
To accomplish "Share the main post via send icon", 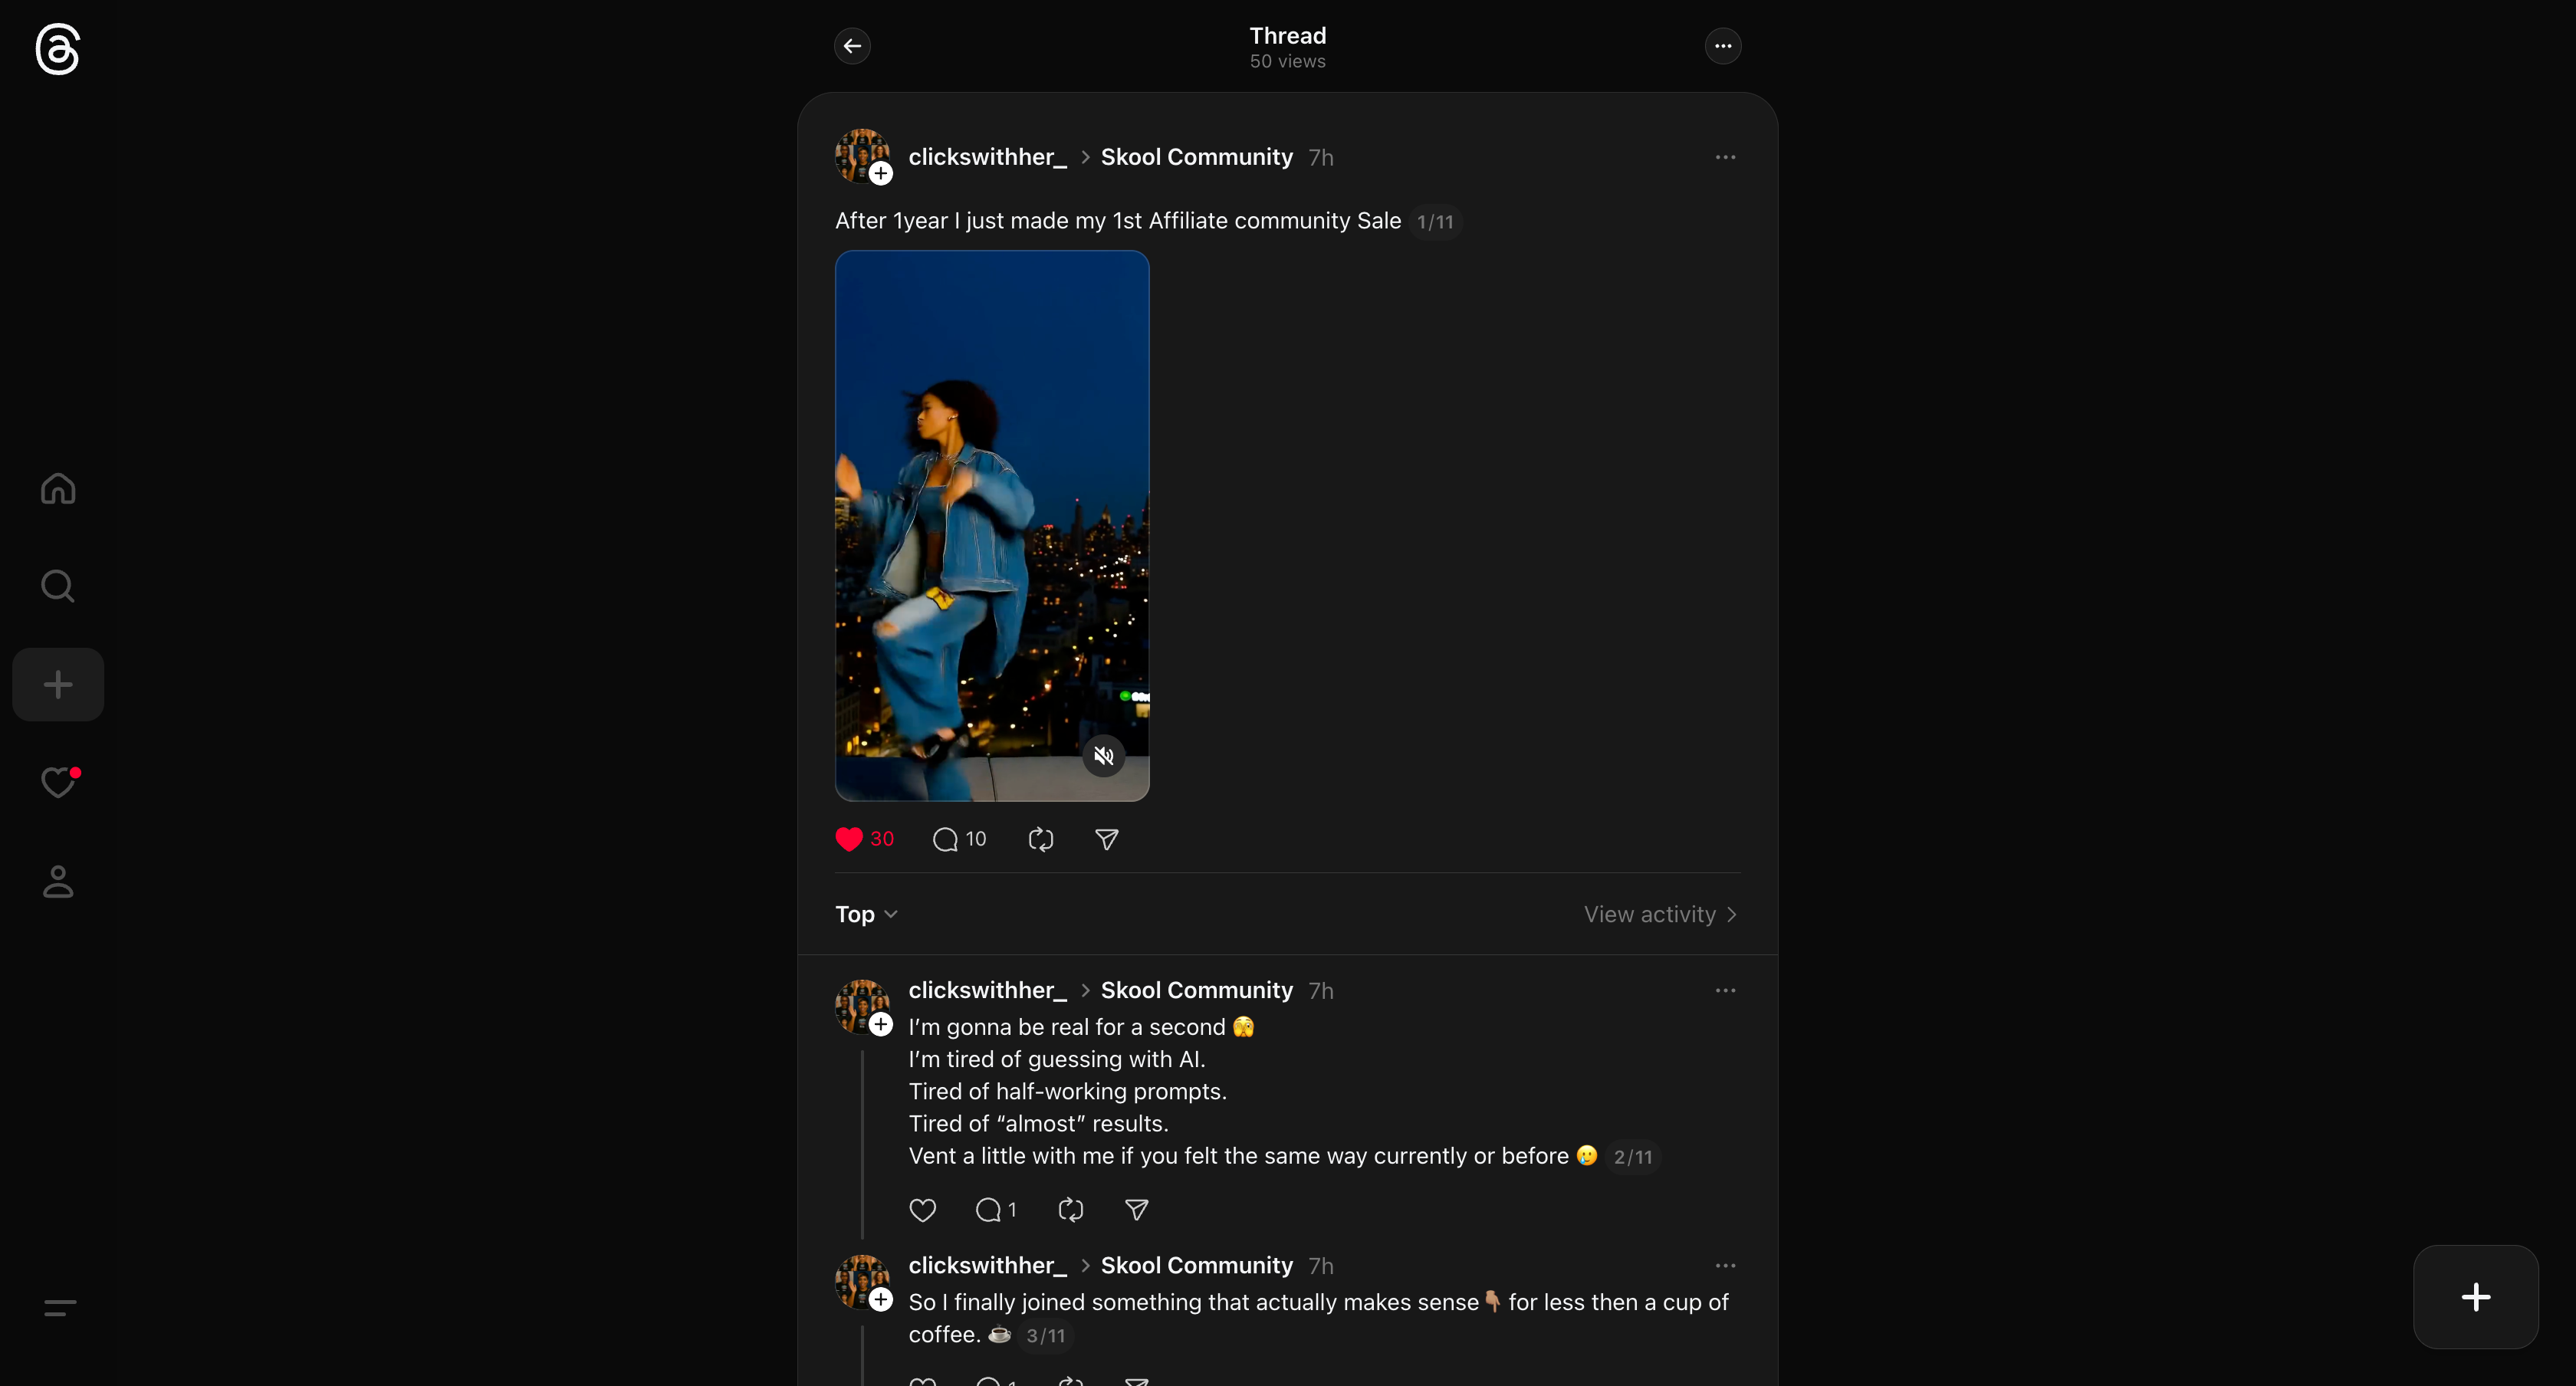I will coord(1106,839).
